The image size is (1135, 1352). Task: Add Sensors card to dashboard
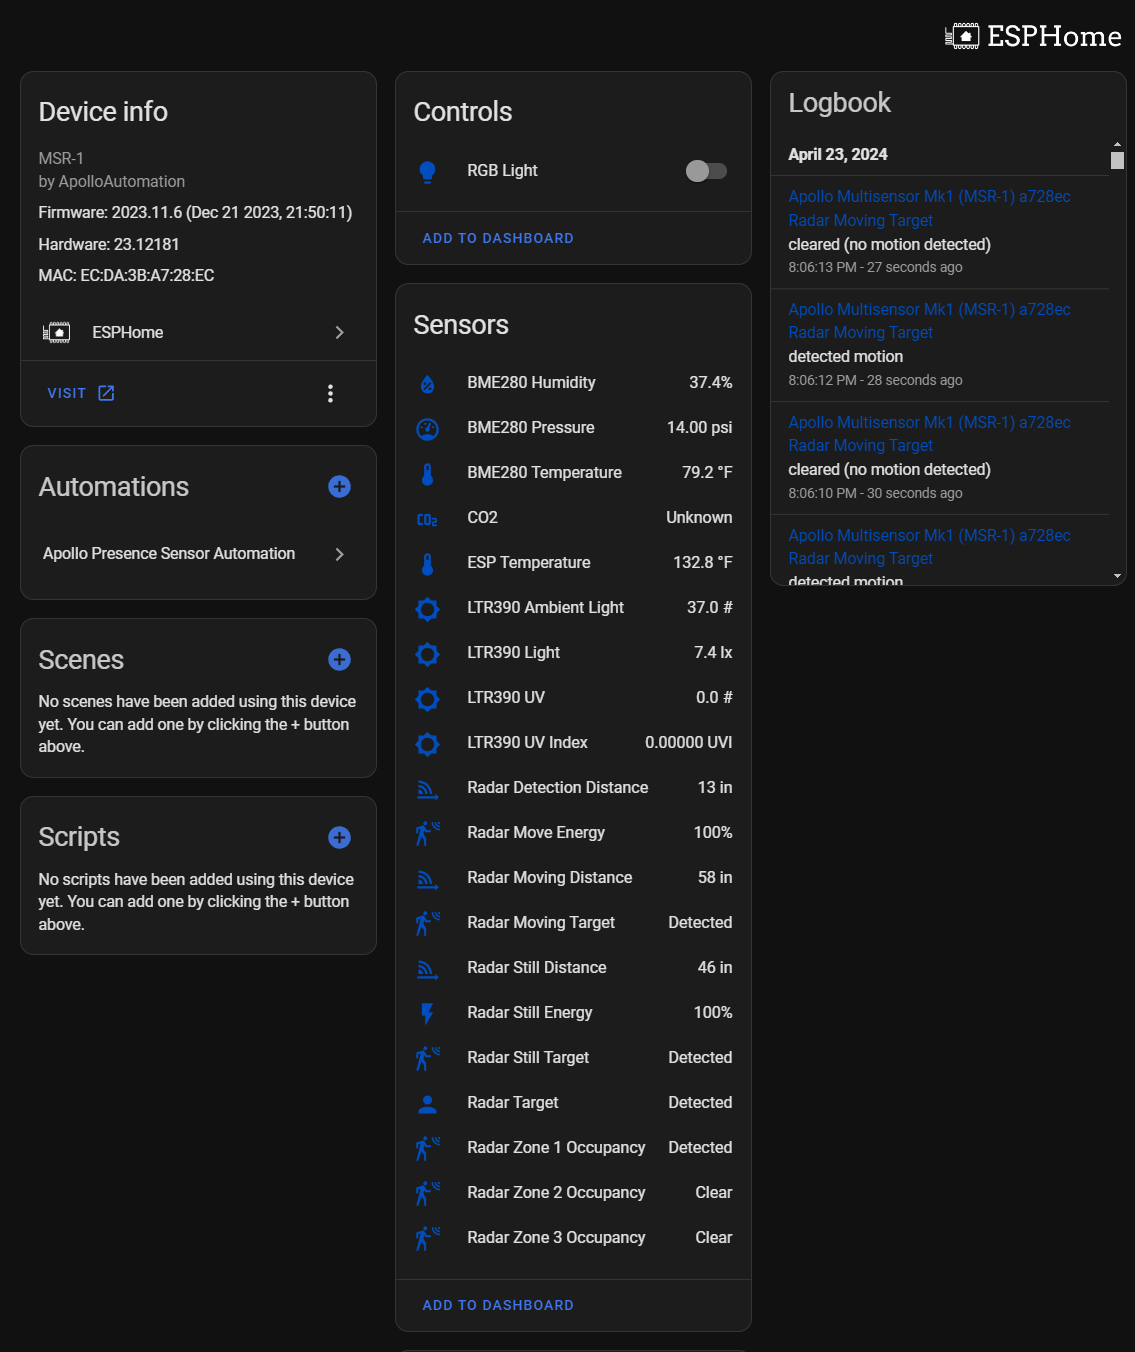pos(498,1305)
